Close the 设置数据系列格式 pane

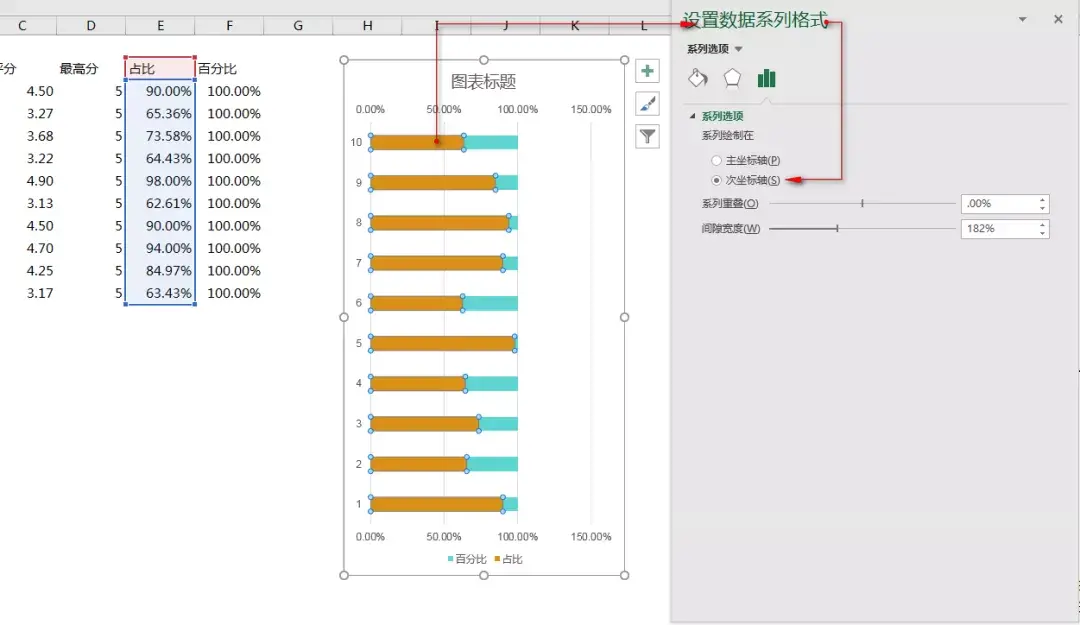[x=1058, y=19]
